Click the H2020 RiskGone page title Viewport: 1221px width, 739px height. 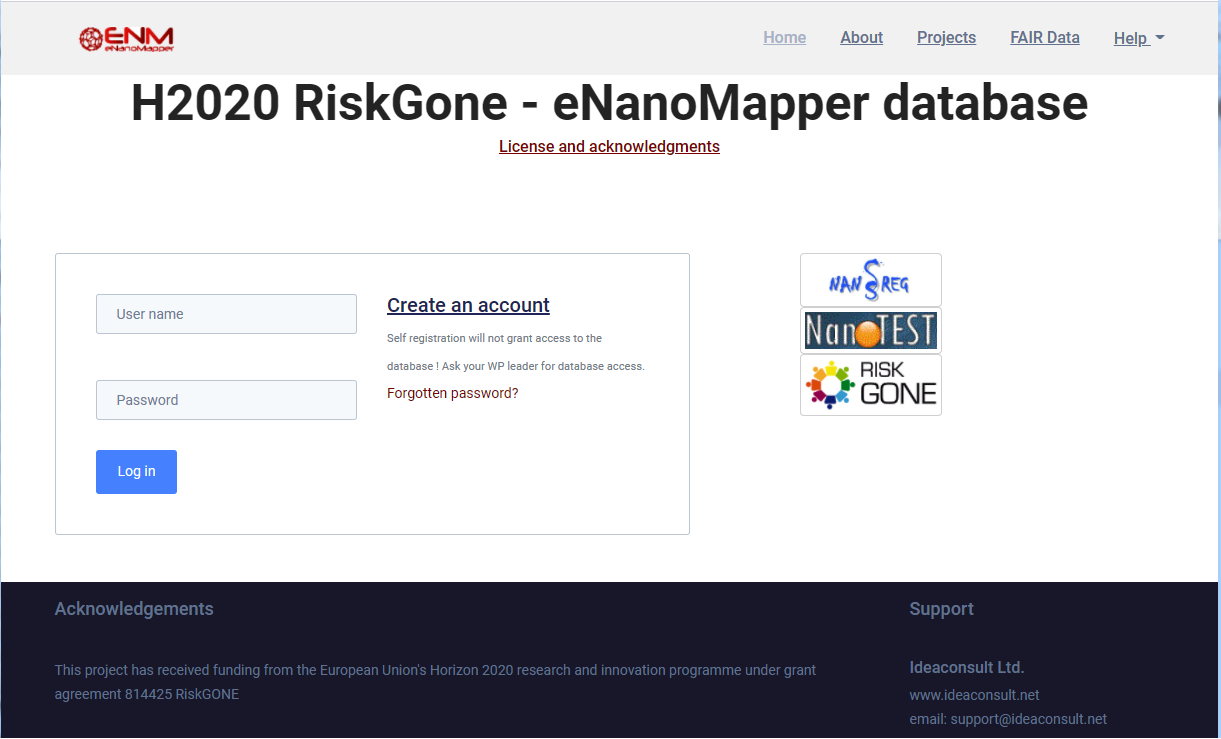(x=609, y=103)
